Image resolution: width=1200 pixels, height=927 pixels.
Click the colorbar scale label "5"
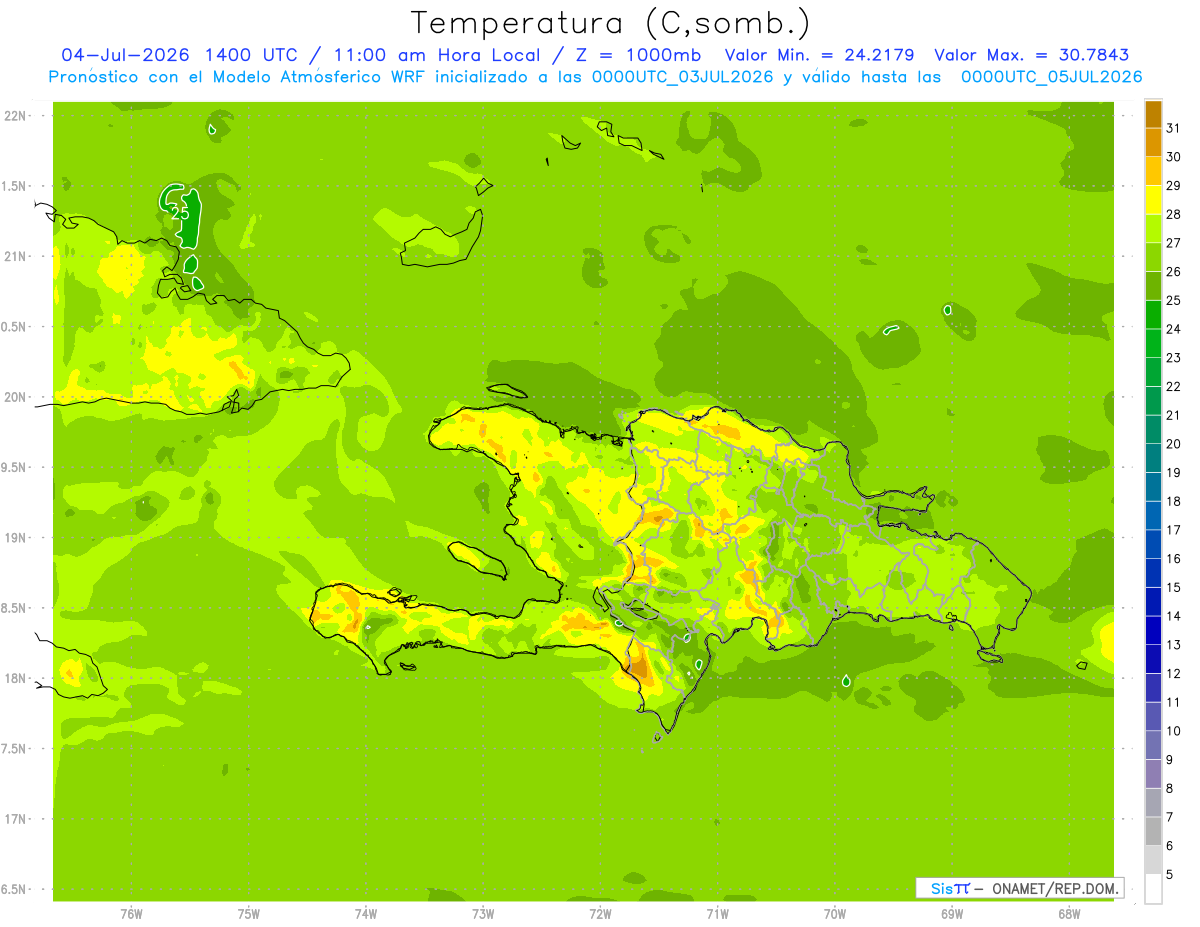[x=1170, y=875]
